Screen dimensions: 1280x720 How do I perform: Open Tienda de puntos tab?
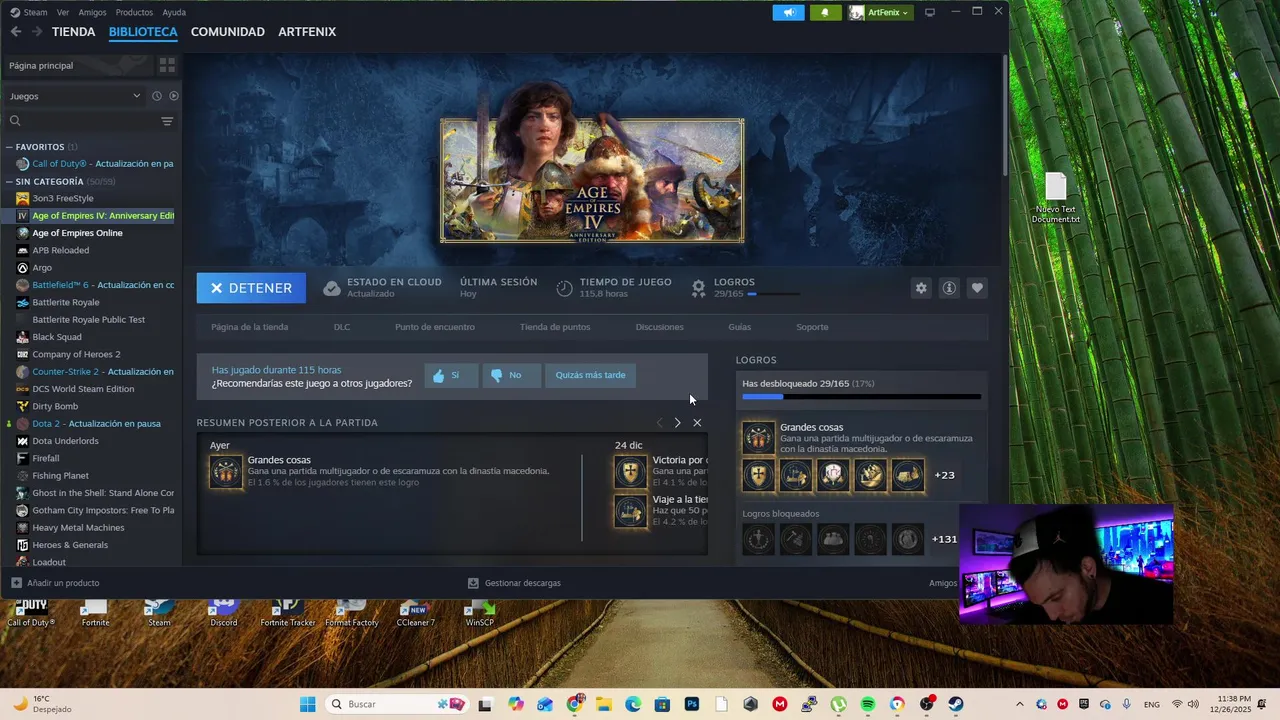tap(555, 327)
